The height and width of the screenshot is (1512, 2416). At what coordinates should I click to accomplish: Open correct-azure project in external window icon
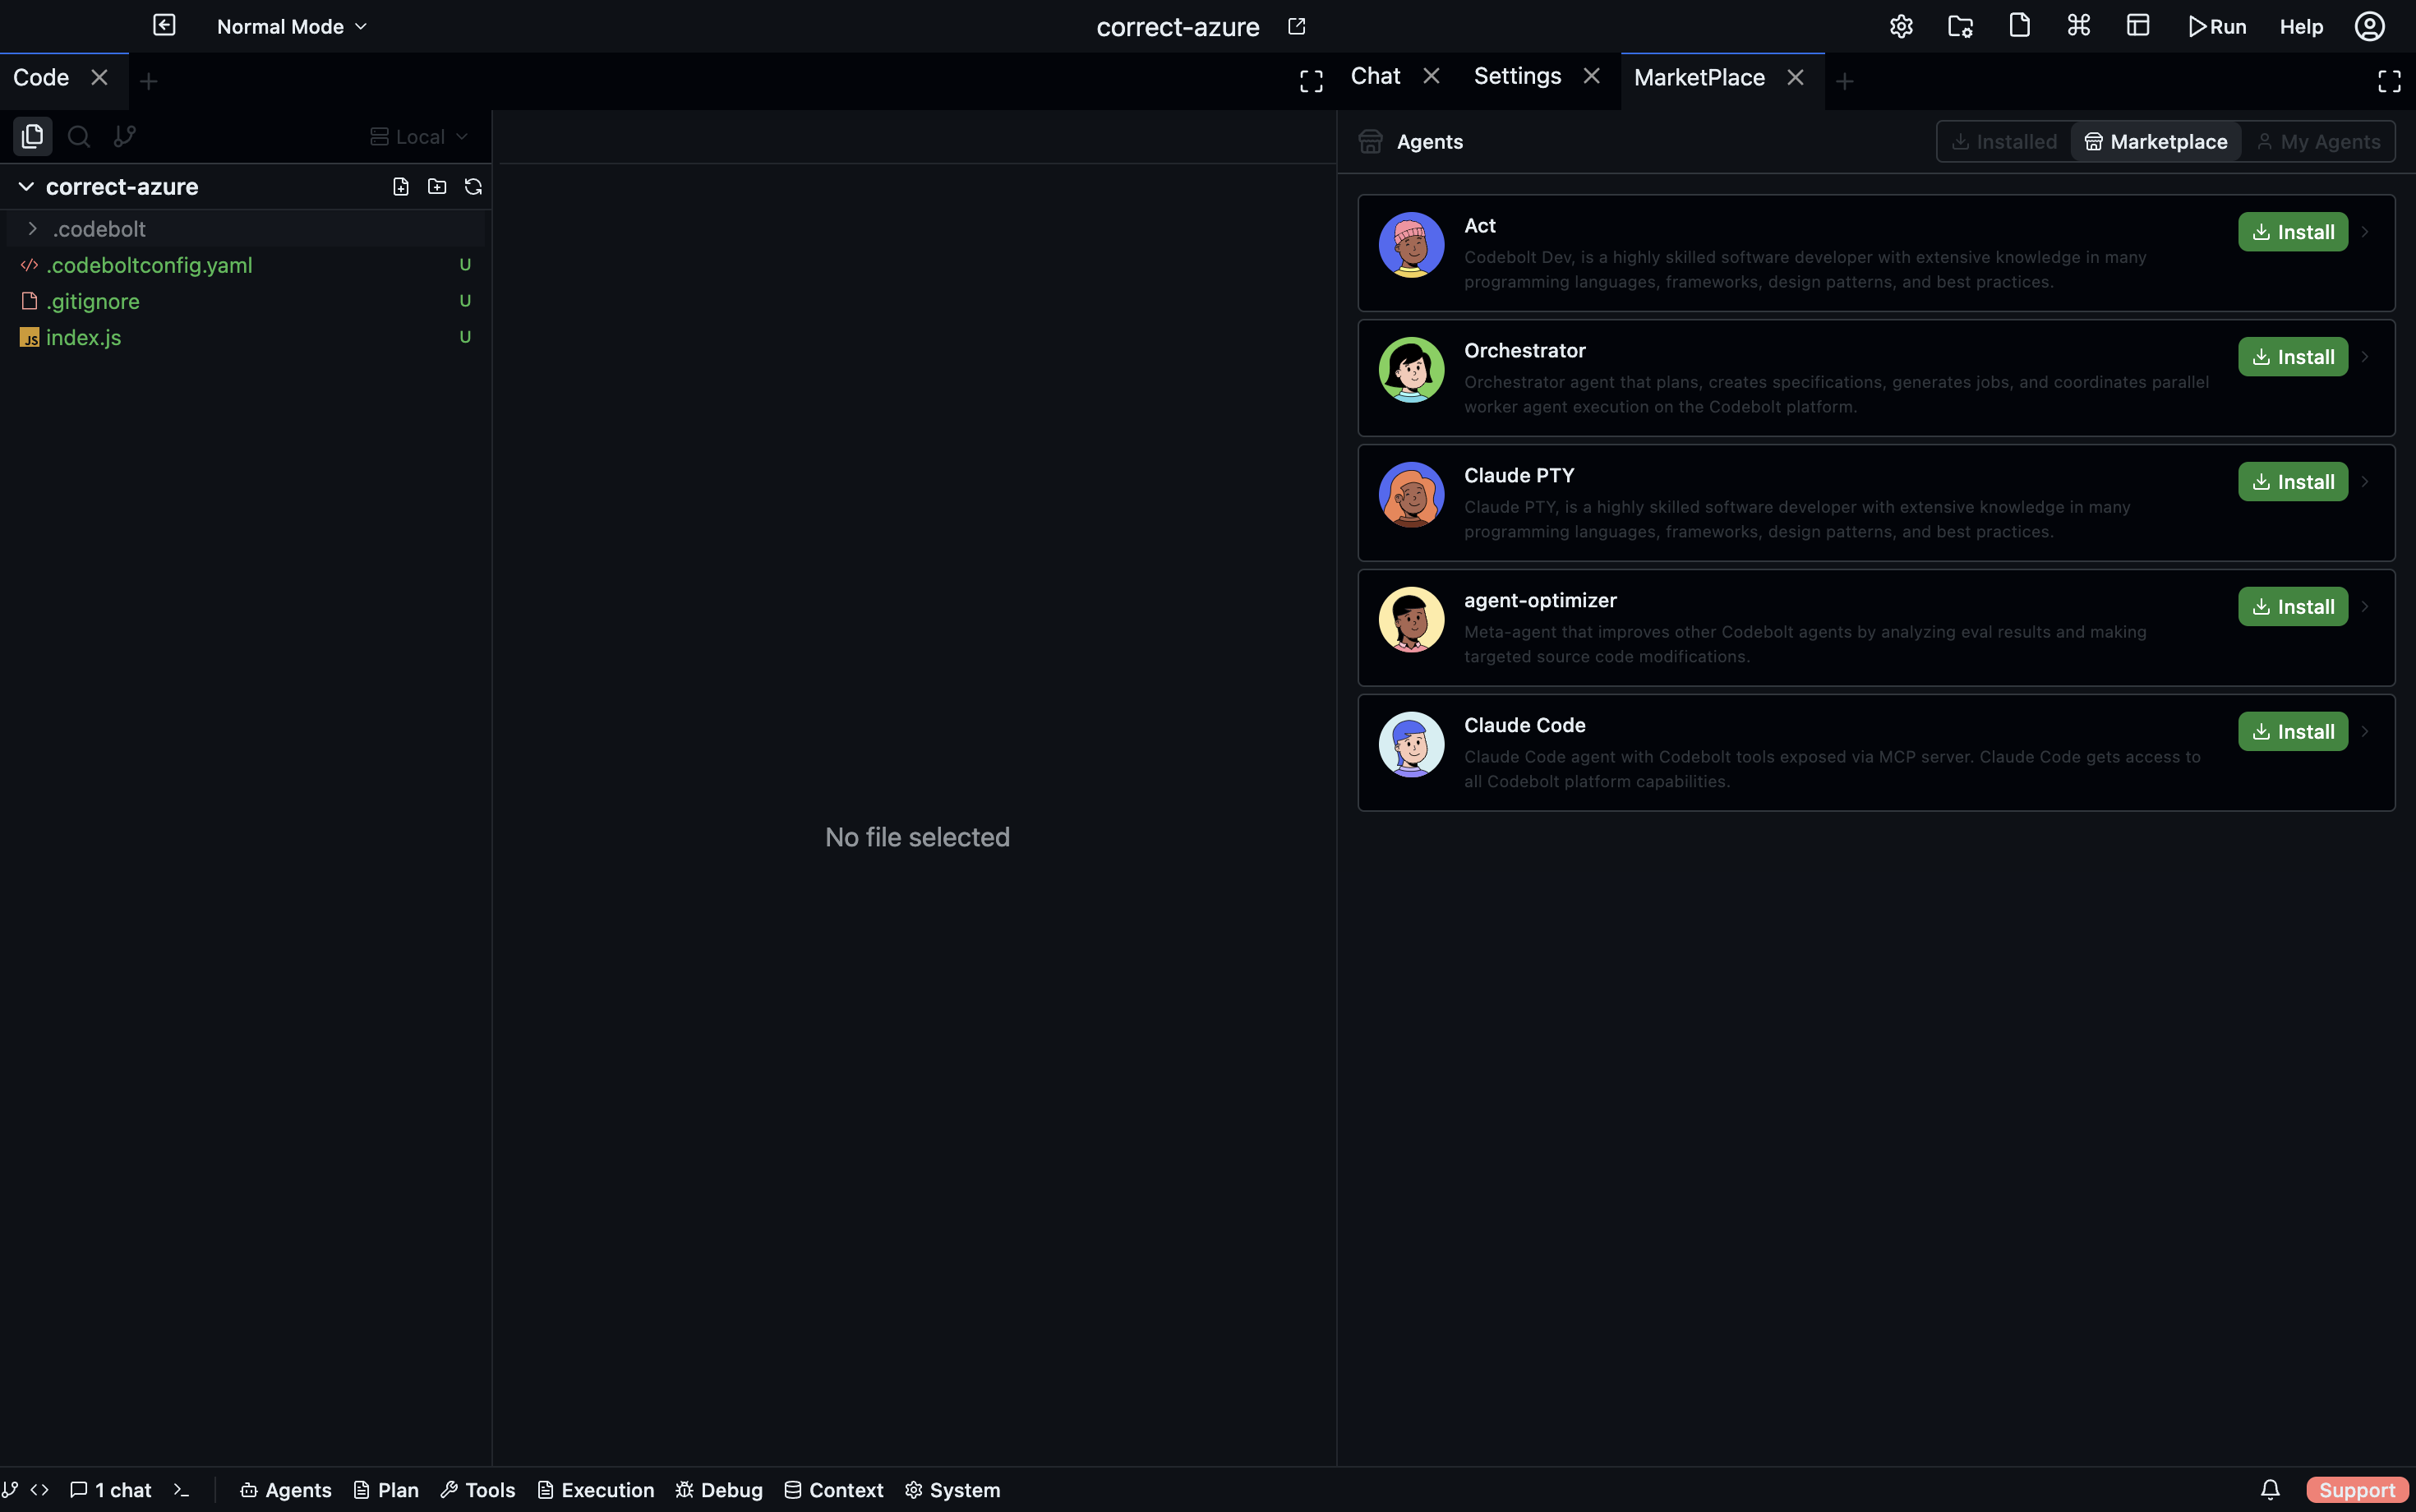coord(1296,26)
